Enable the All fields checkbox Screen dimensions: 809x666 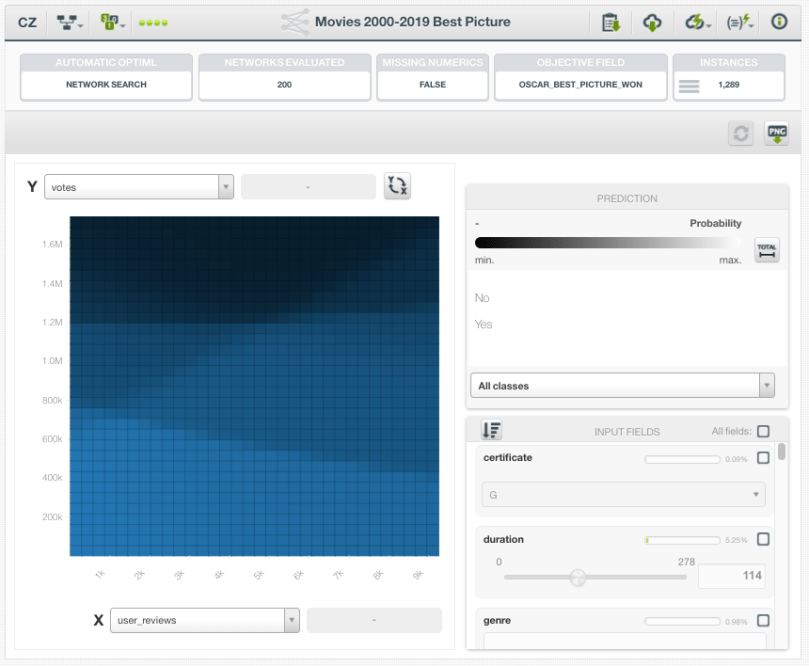pos(763,431)
